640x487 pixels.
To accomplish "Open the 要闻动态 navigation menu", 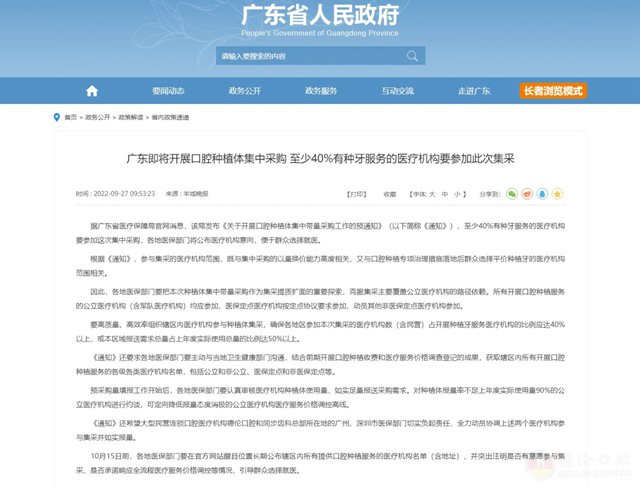I will click(x=168, y=90).
